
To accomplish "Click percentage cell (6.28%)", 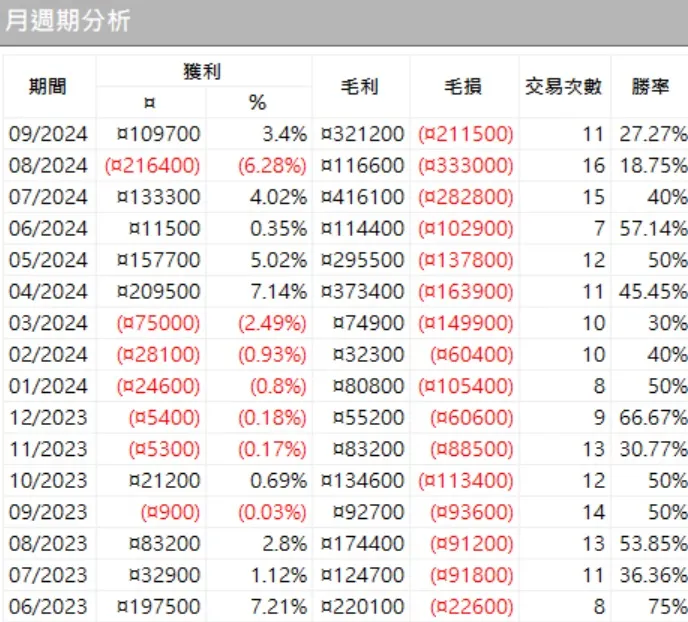I will [272, 165].
